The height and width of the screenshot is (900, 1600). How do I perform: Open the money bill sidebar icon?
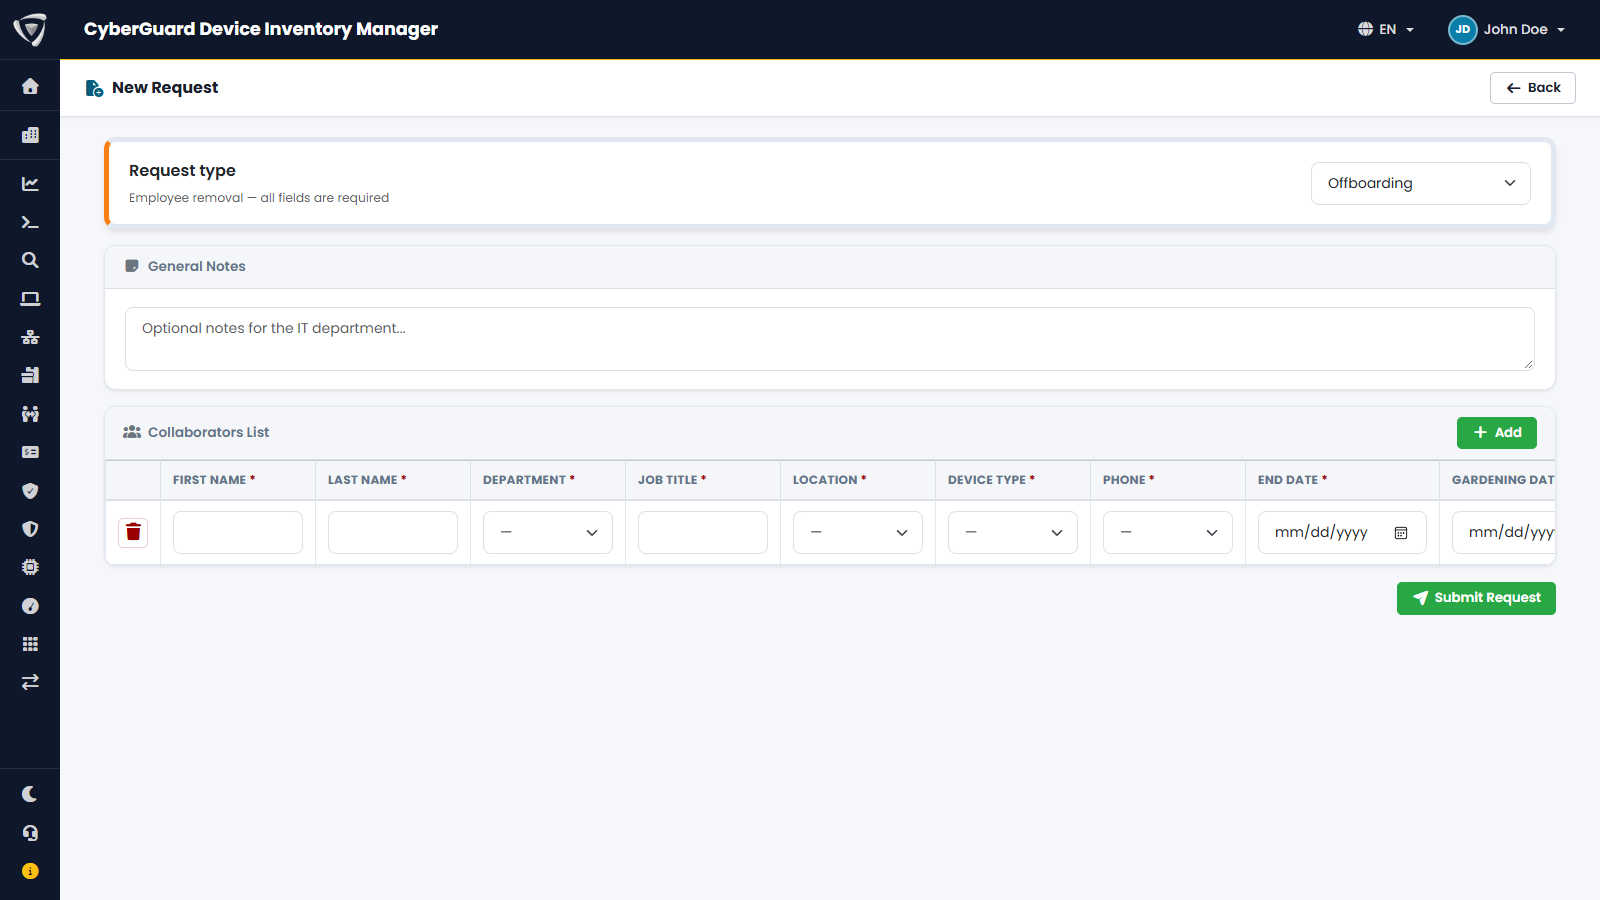pos(30,452)
